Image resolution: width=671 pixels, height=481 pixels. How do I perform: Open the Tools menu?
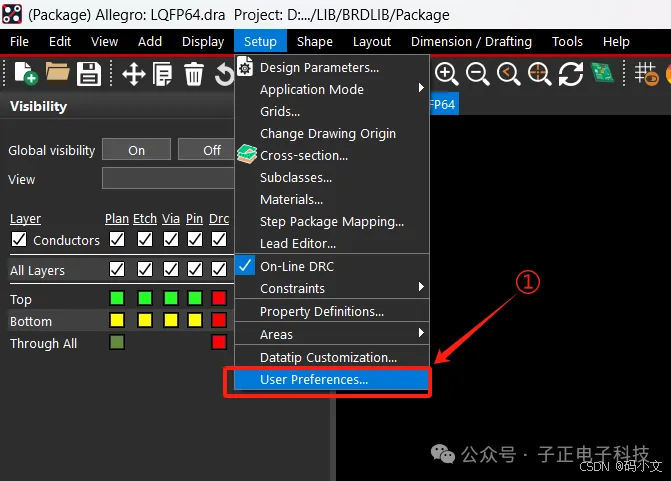567,42
